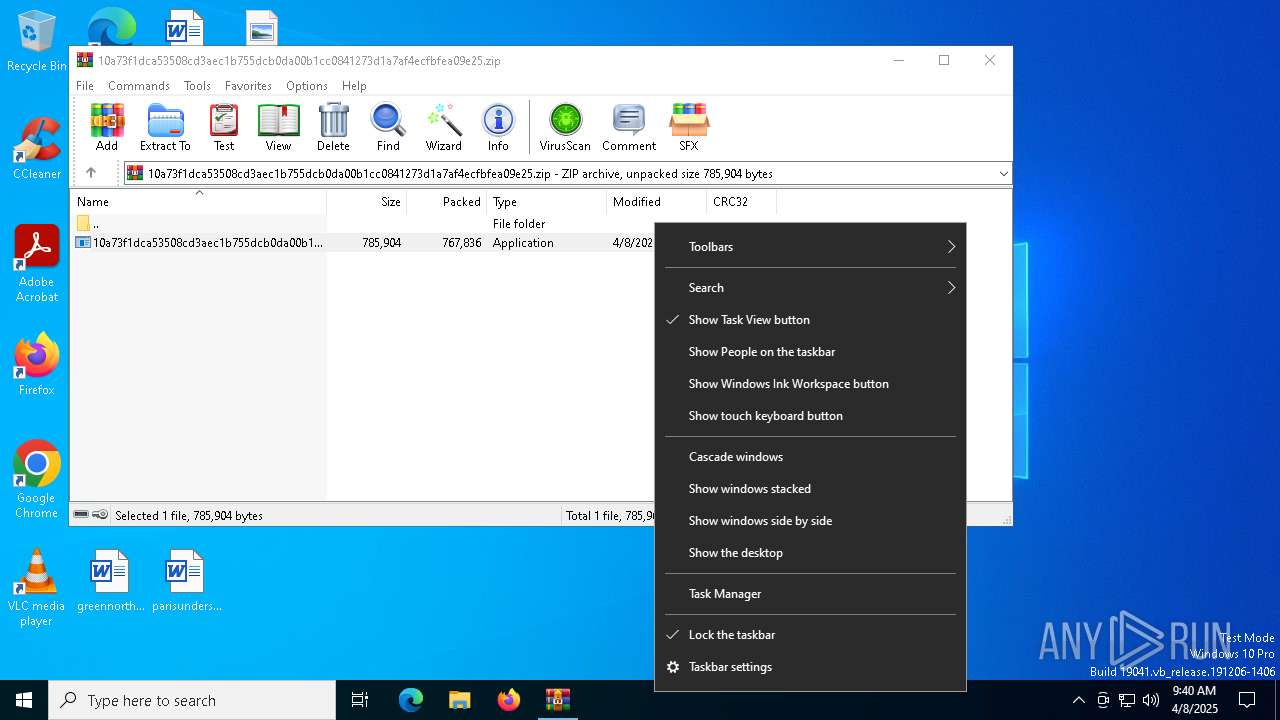This screenshot has width=1280, height=720.
Task: Sort by the Name column header
Action: pos(198,202)
